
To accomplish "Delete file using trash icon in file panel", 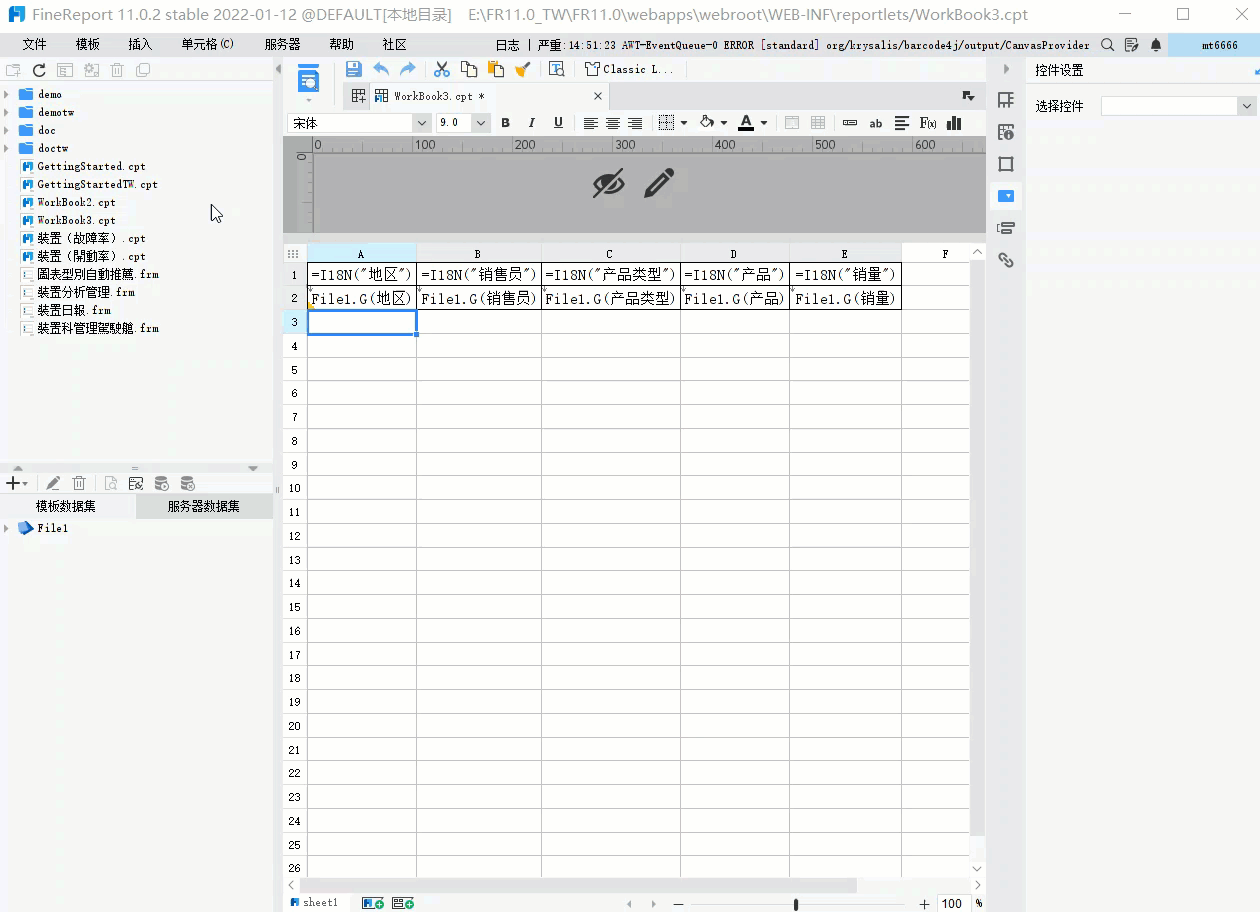I will coord(117,70).
